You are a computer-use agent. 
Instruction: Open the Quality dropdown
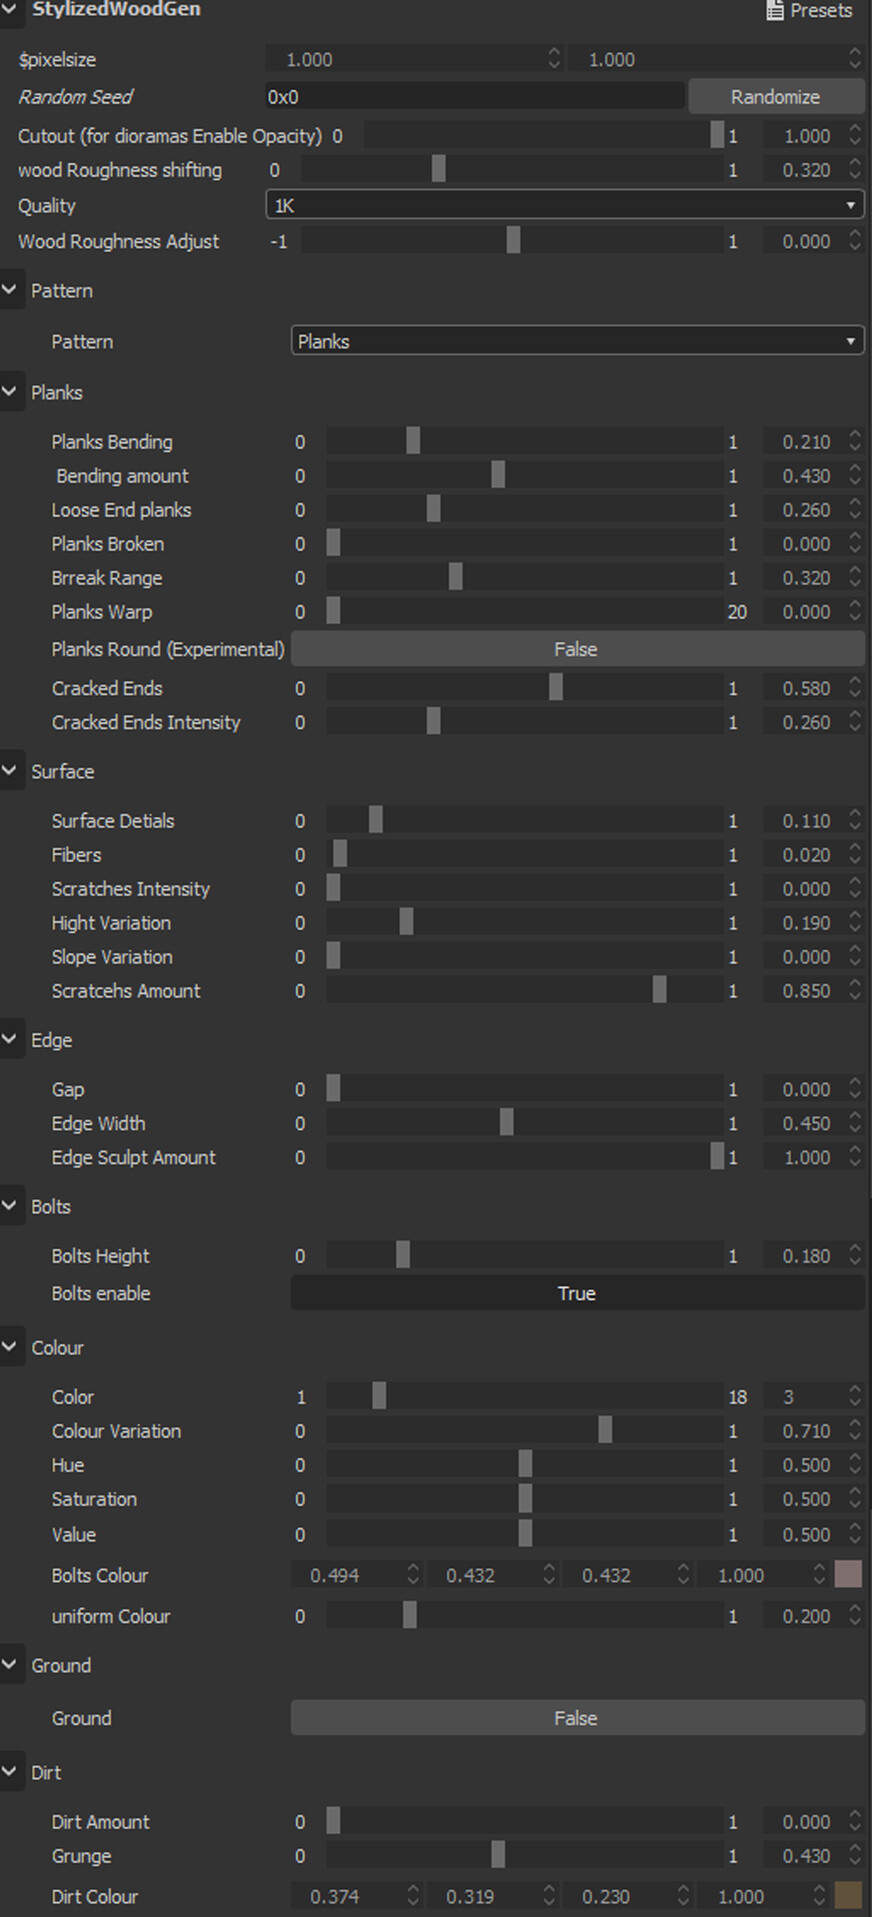tap(564, 205)
